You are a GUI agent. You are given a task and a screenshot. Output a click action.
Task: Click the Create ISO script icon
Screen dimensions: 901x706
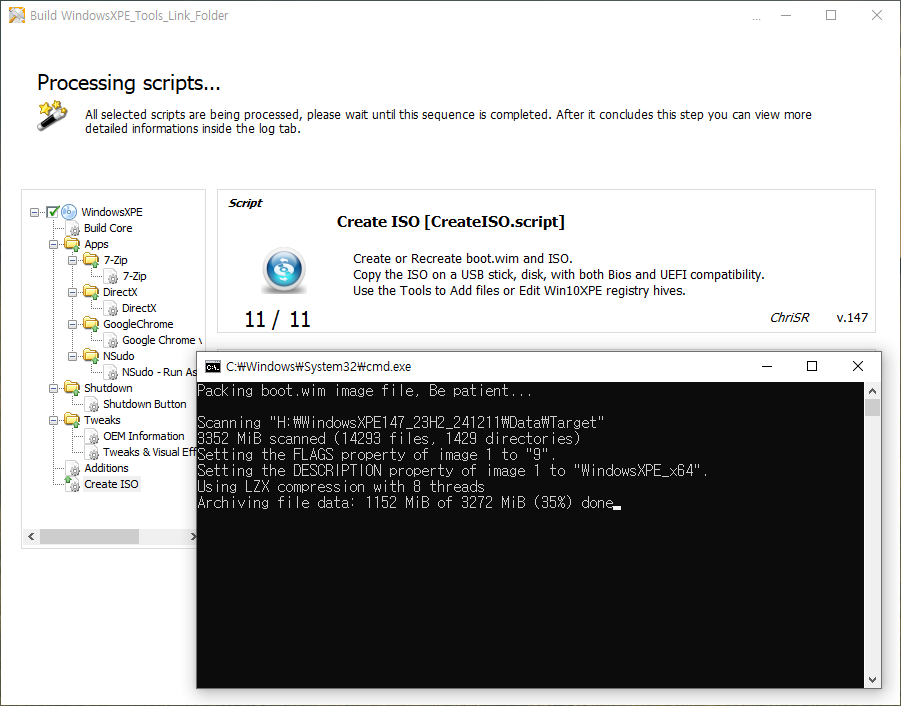(x=73, y=485)
